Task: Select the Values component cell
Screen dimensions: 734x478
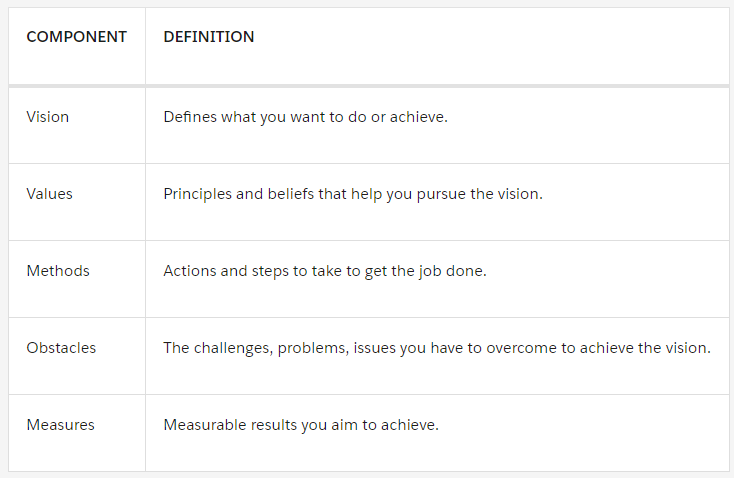Action: (49, 193)
